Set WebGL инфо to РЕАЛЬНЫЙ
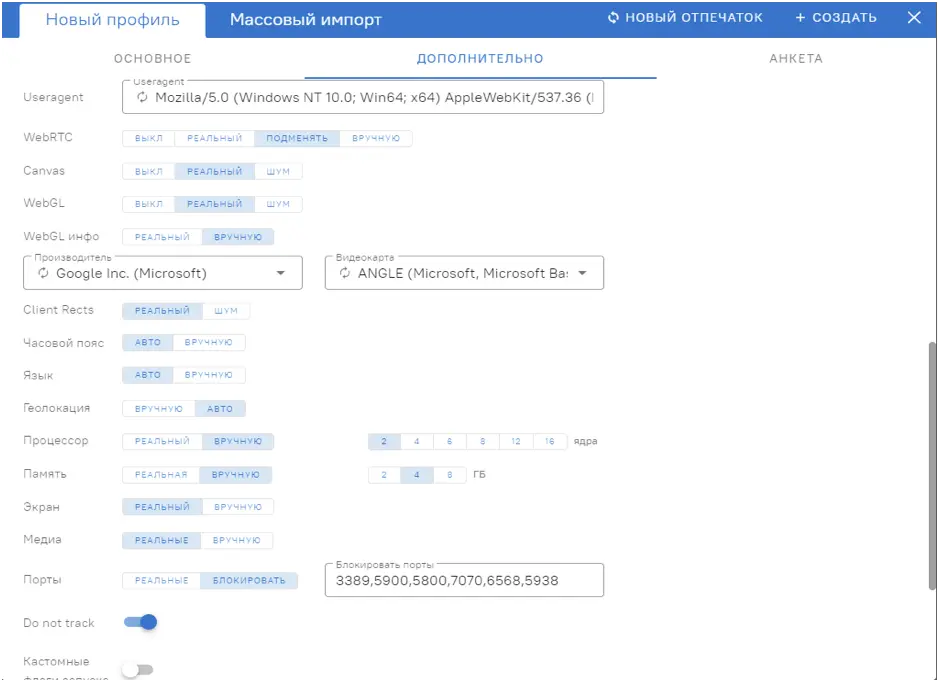 coord(162,236)
